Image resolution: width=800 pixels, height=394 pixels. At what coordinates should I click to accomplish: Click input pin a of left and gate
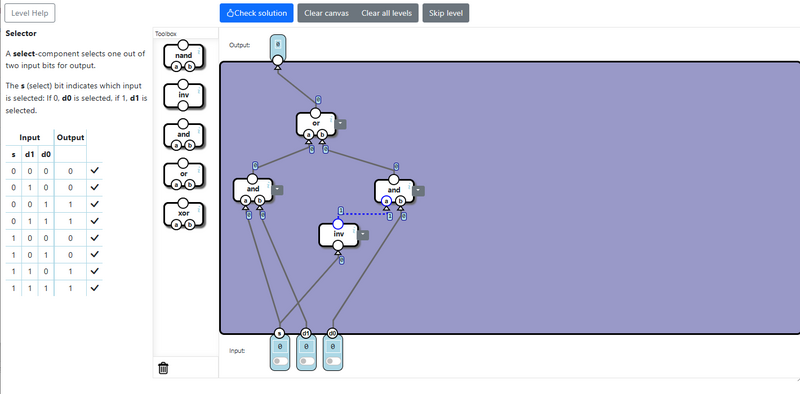click(x=245, y=201)
